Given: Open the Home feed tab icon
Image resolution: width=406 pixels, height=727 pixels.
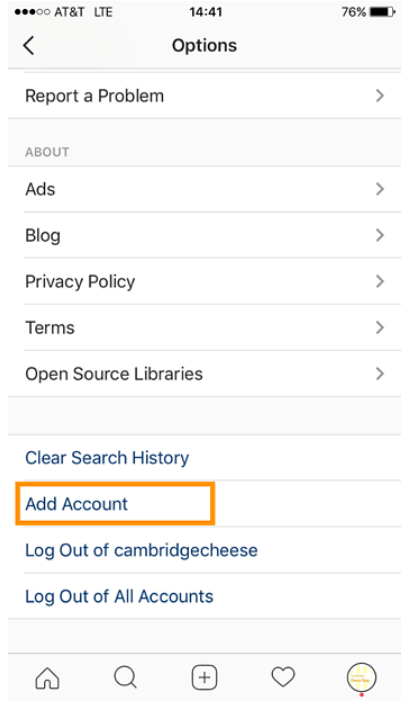Looking at the screenshot, I should 47,678.
